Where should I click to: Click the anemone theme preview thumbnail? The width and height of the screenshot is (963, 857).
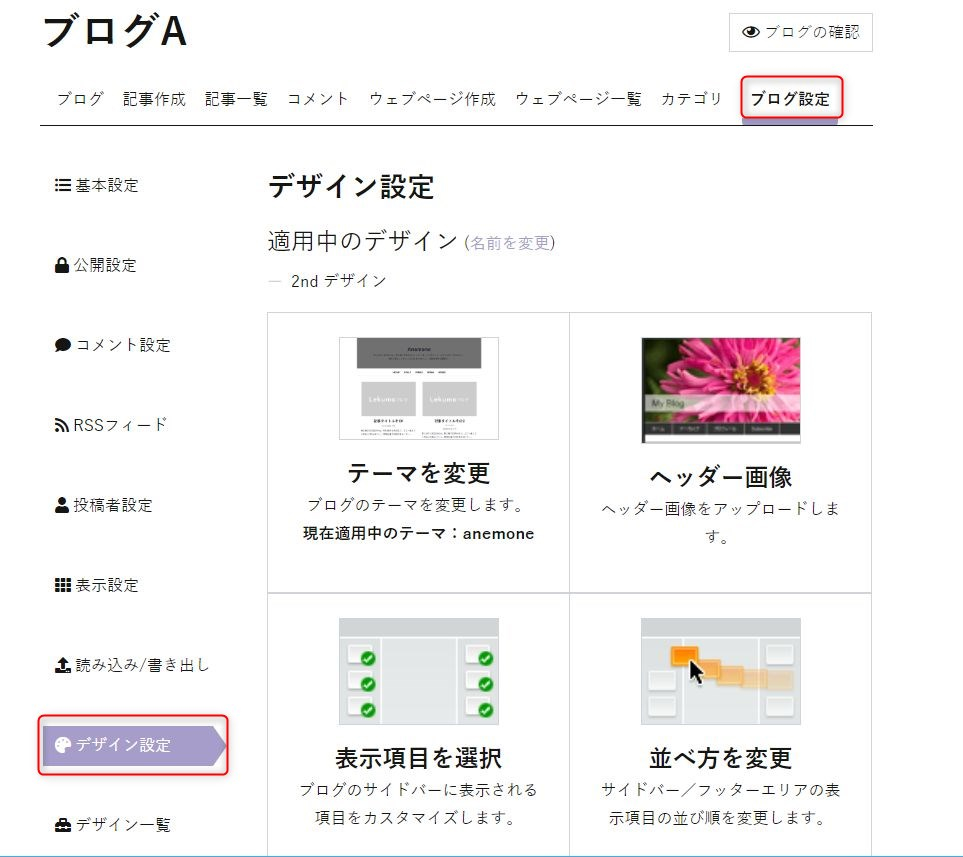pyautogui.click(x=419, y=388)
